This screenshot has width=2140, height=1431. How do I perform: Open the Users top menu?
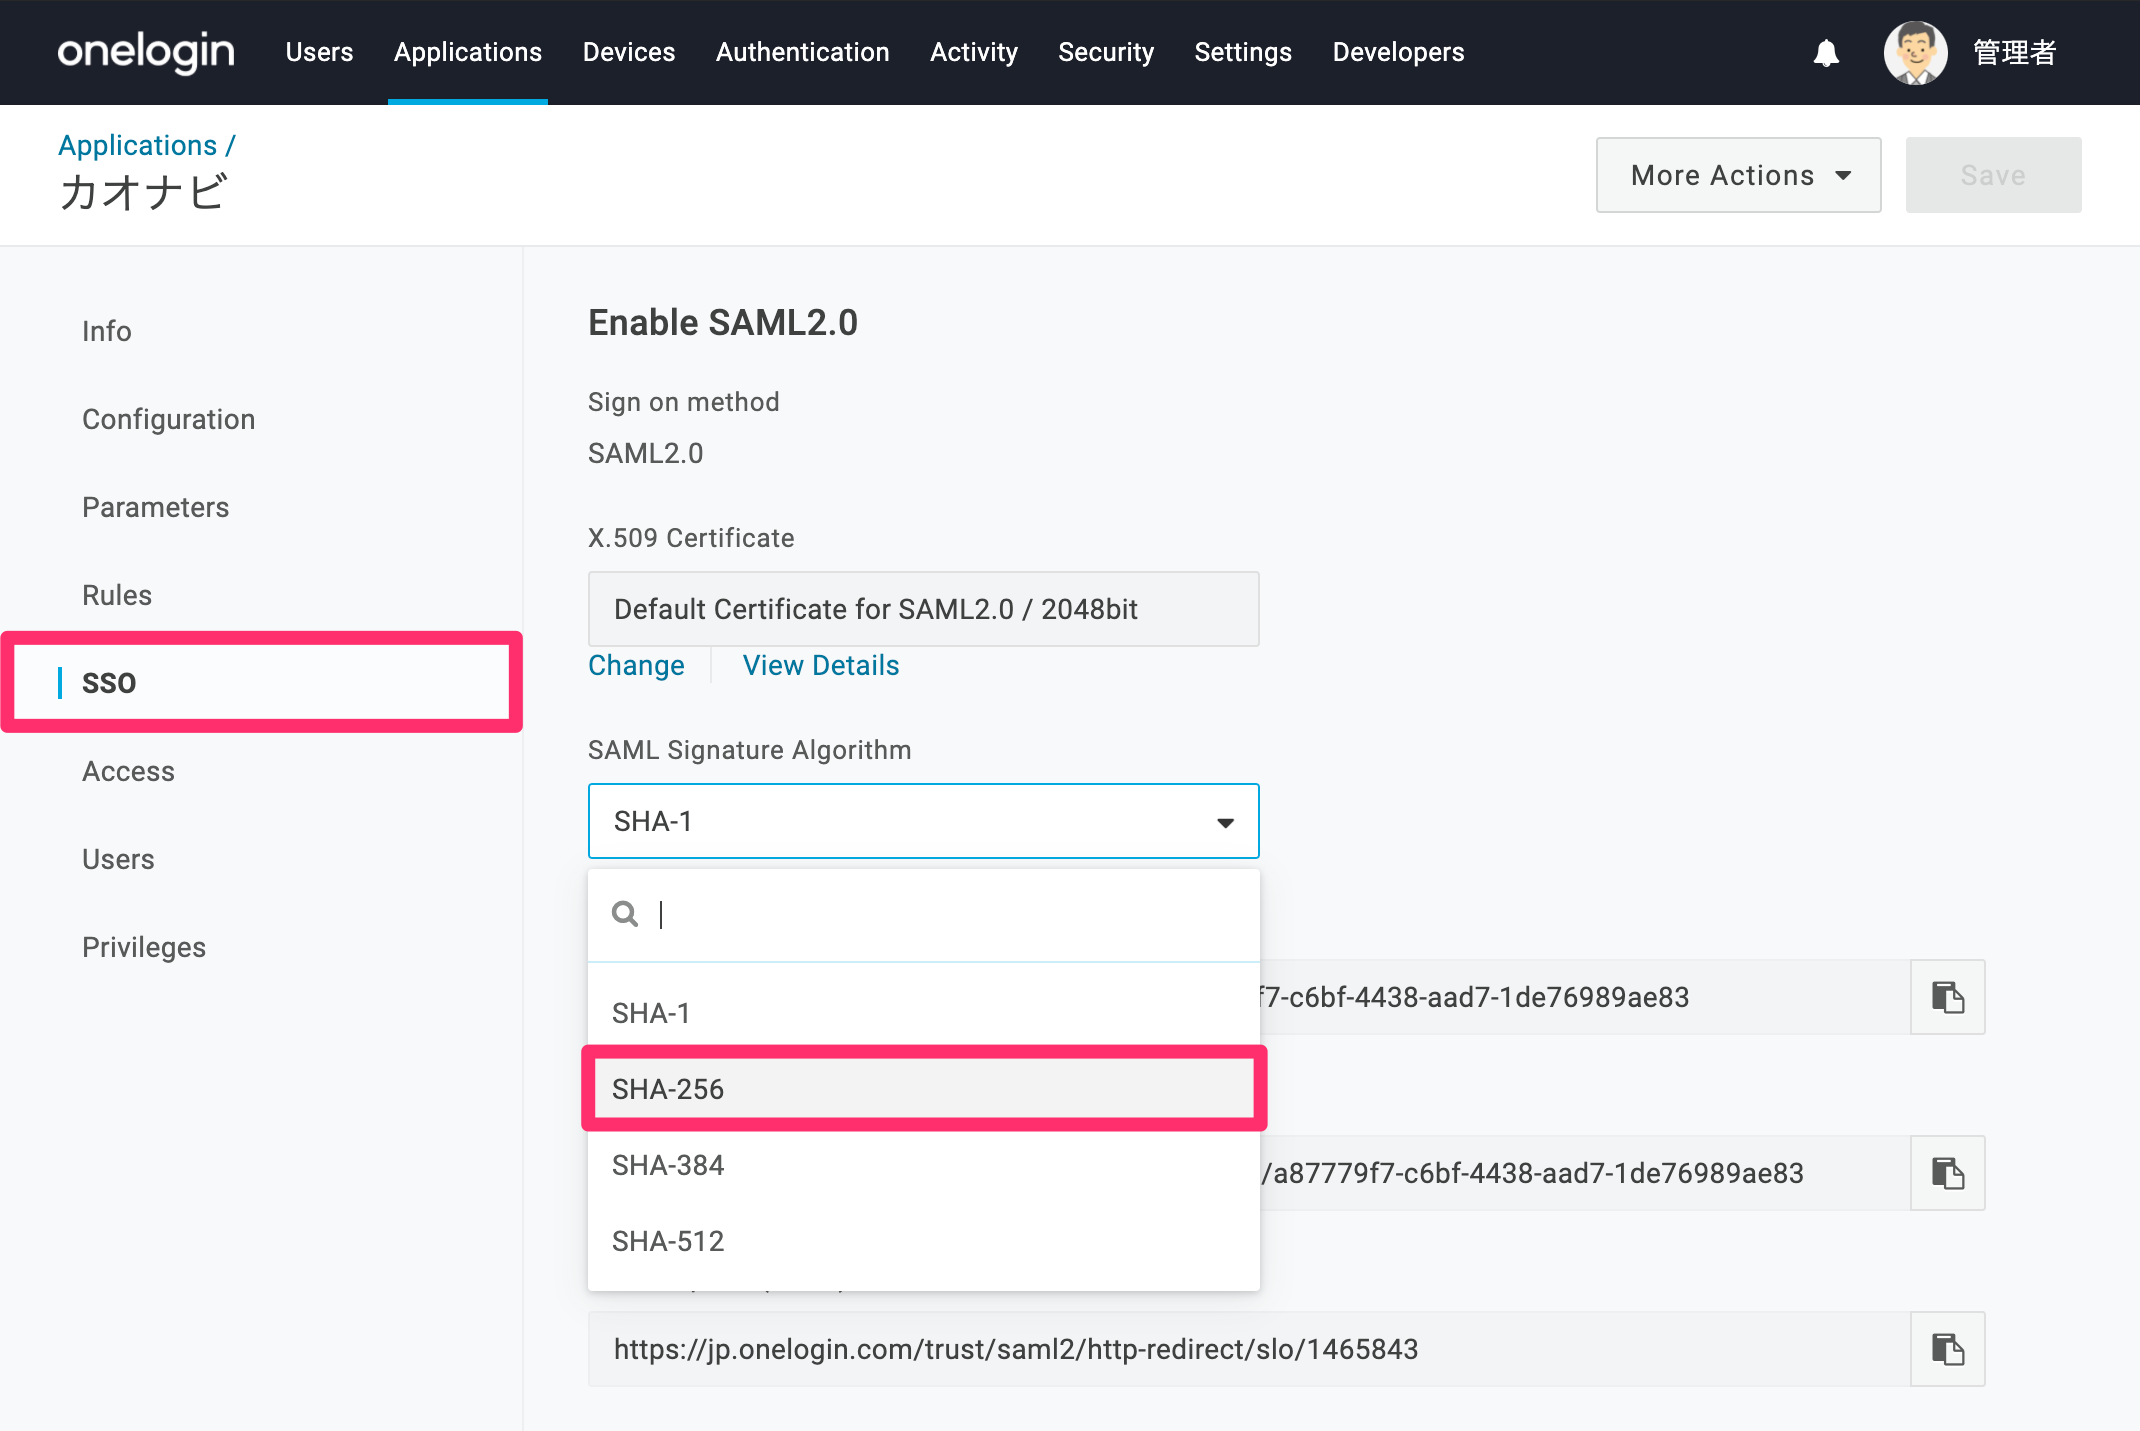(x=319, y=52)
